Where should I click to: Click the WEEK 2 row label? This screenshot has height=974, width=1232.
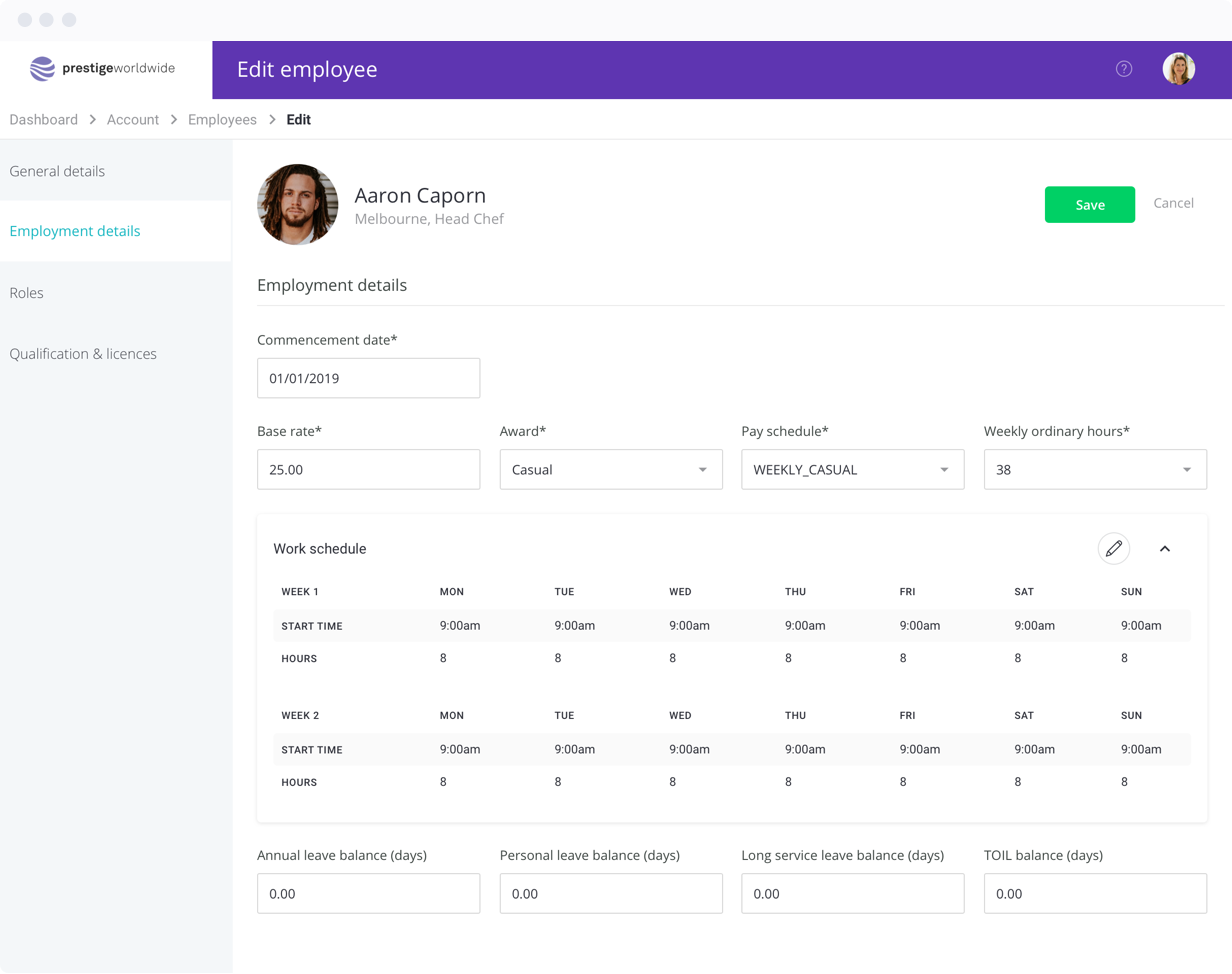pyautogui.click(x=300, y=716)
